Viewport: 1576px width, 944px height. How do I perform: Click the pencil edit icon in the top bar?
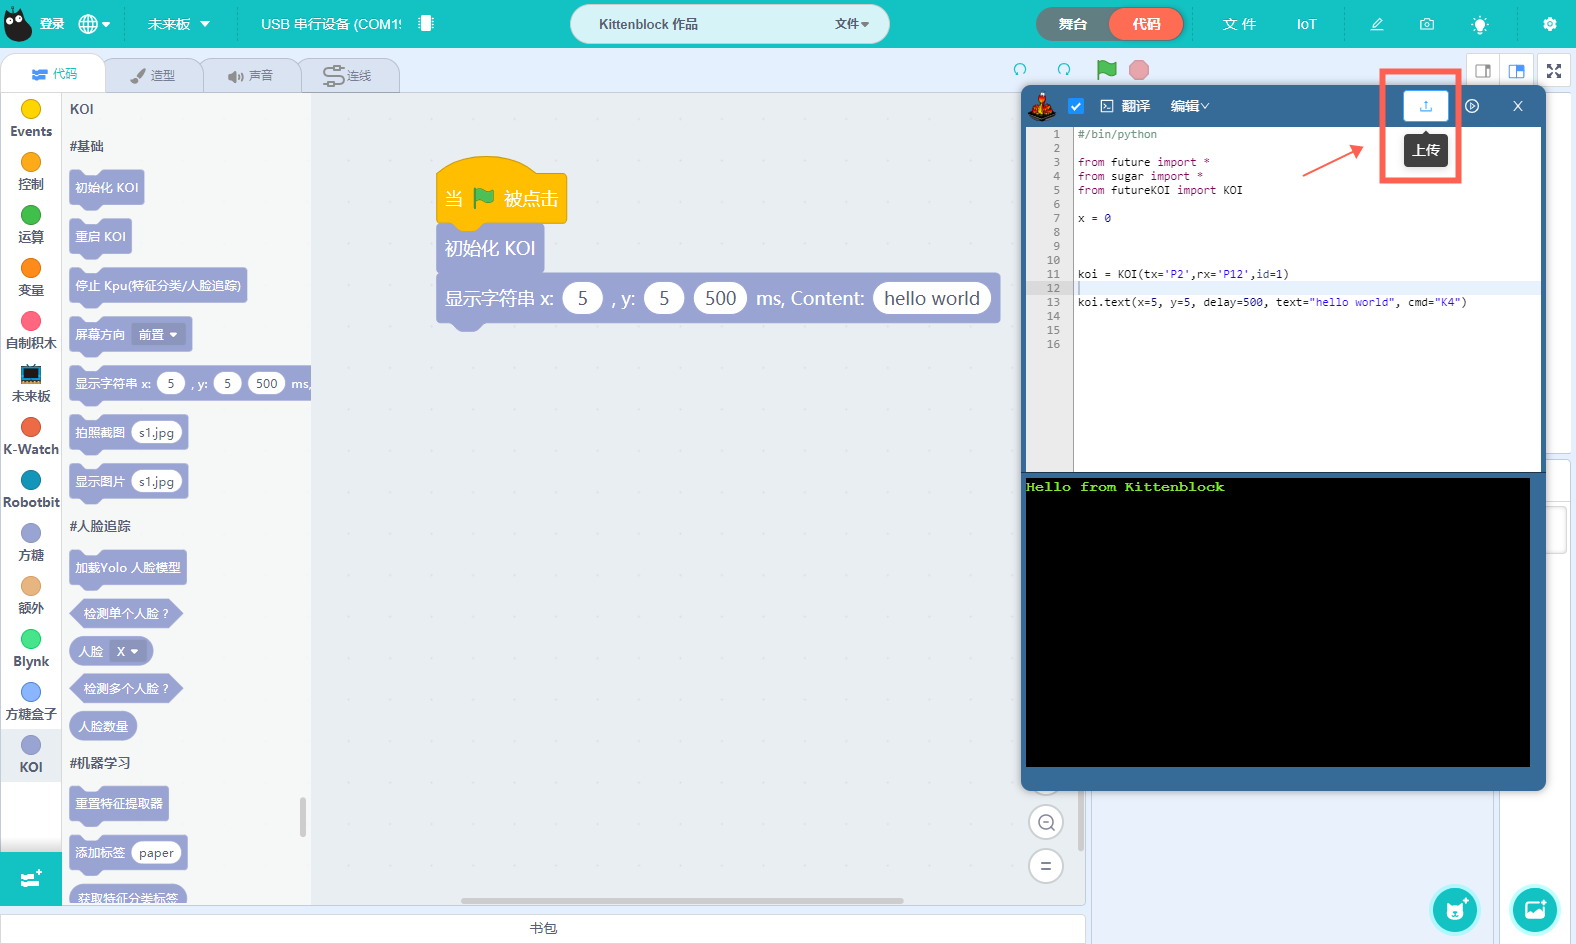[x=1377, y=24]
